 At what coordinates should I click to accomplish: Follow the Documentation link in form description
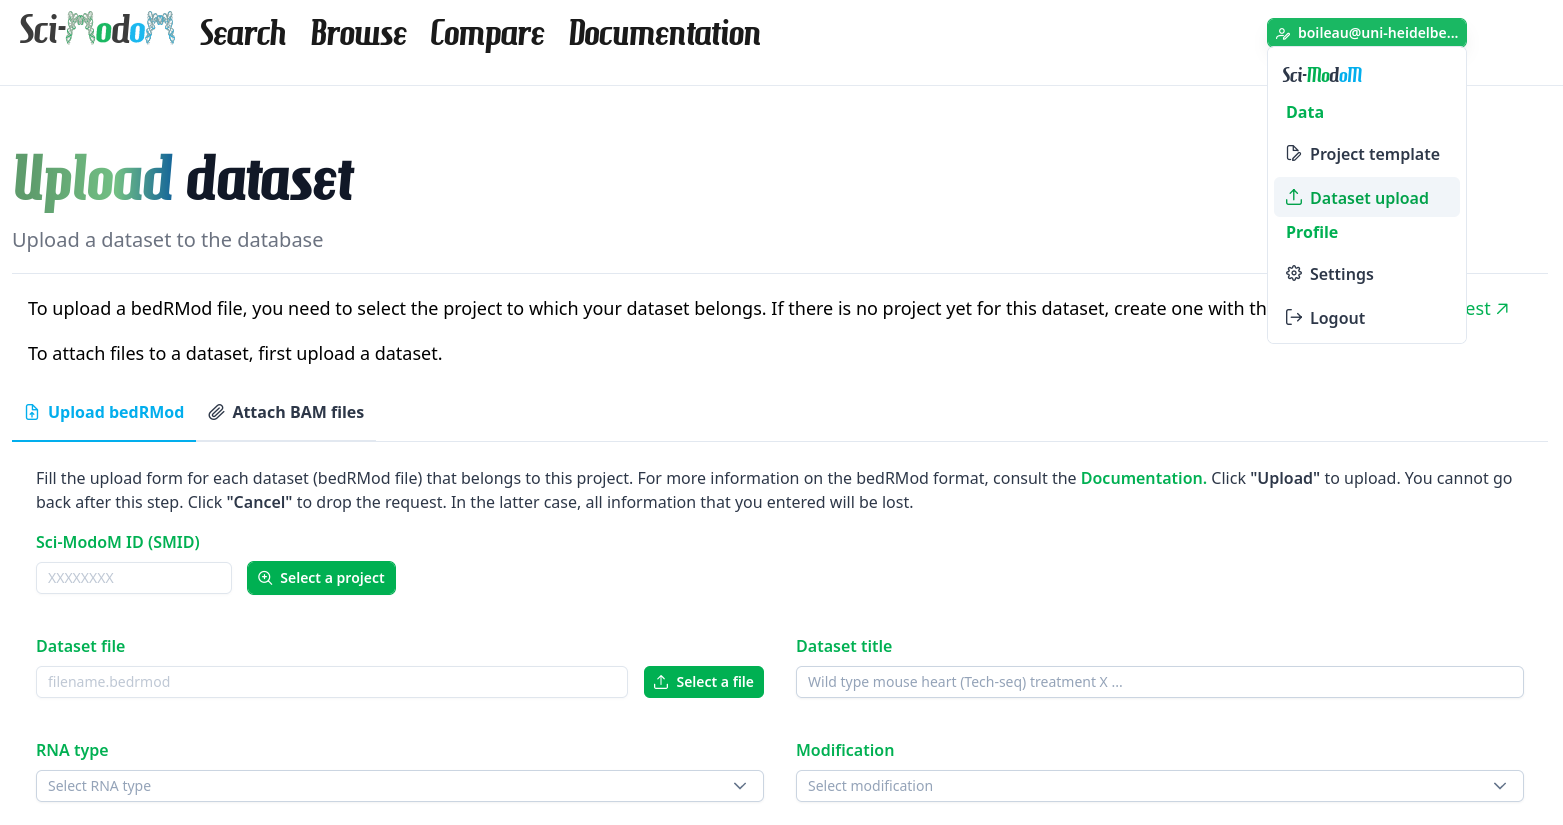click(1142, 478)
